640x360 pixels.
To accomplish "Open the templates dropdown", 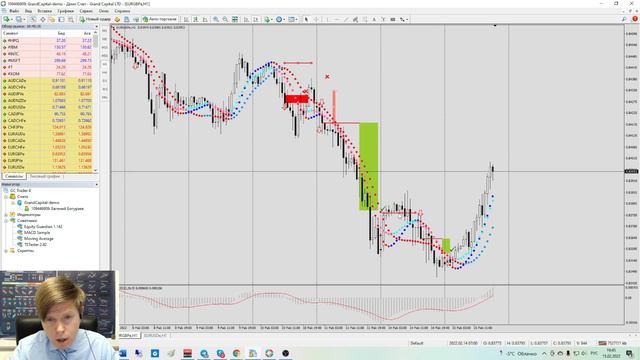I will coord(293,19).
